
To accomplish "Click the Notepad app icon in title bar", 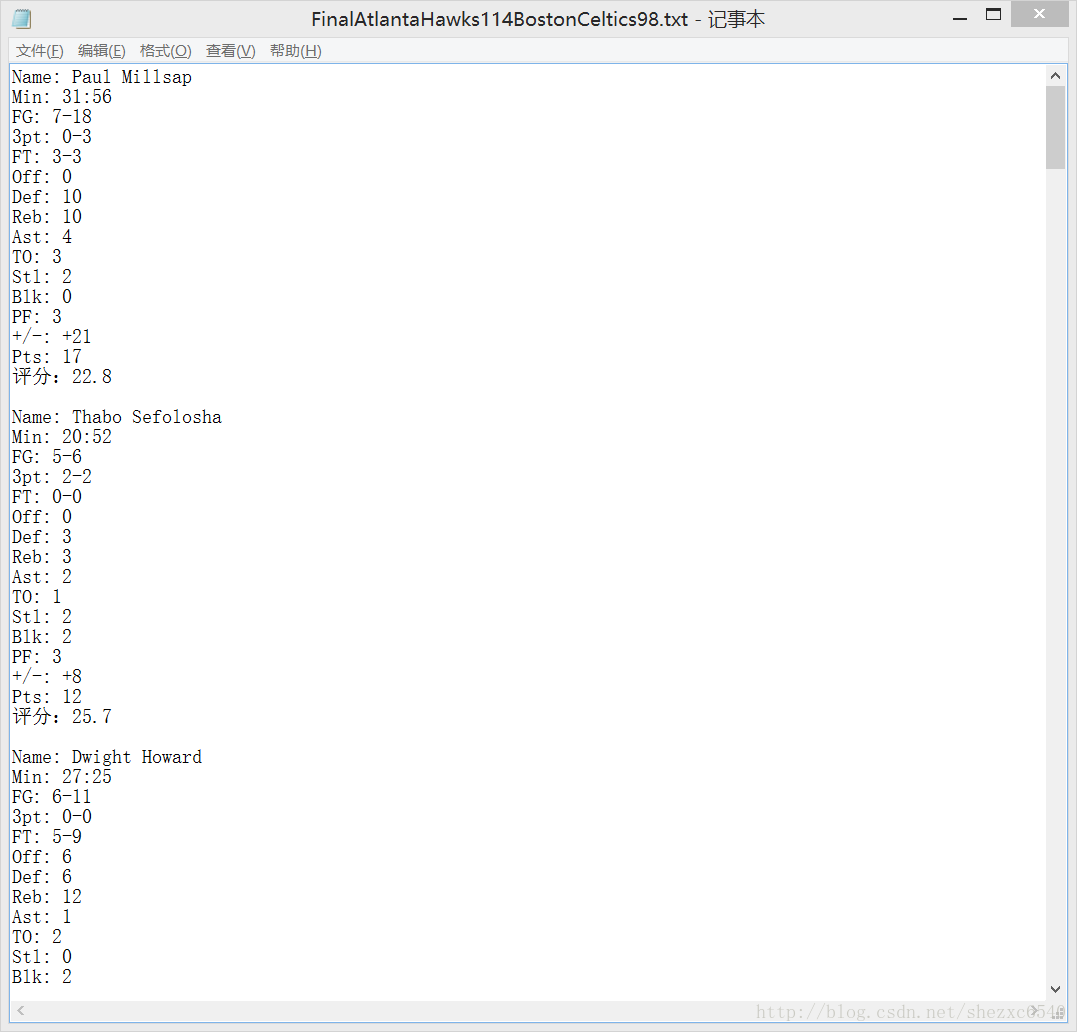I will click(22, 19).
